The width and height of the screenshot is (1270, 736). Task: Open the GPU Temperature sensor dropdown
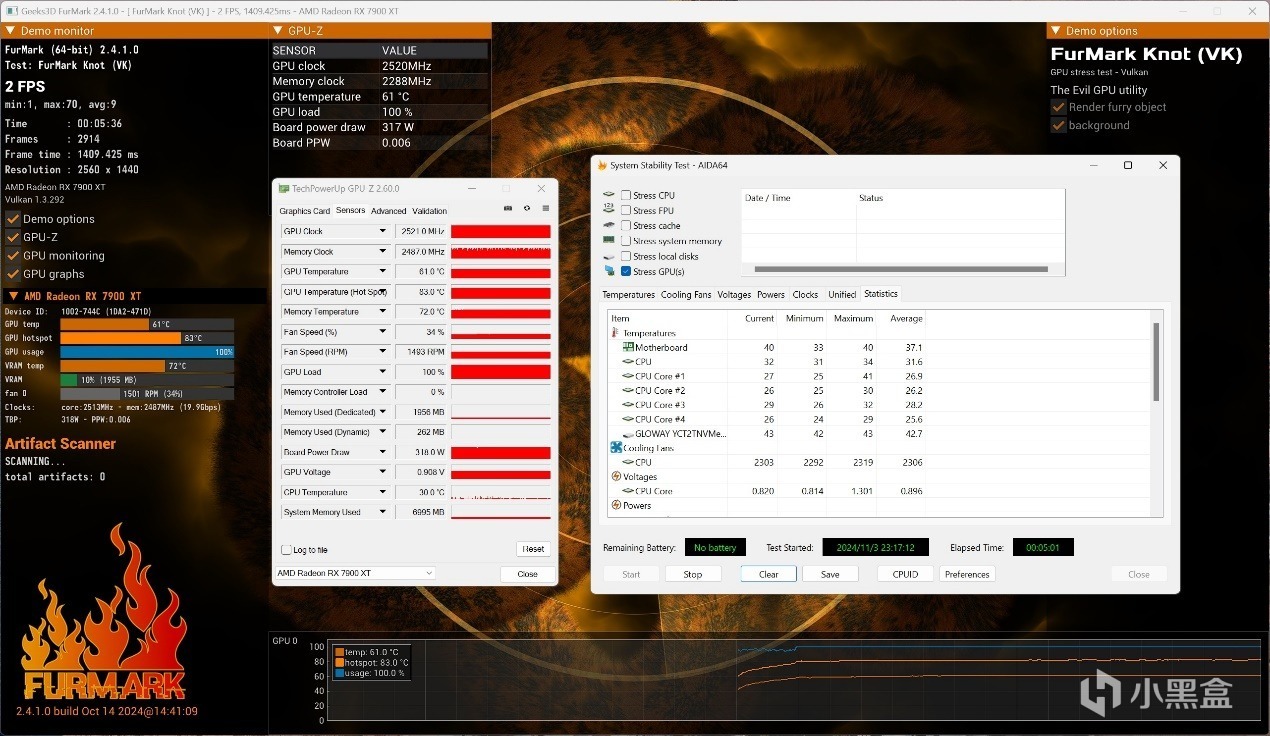click(x=382, y=271)
